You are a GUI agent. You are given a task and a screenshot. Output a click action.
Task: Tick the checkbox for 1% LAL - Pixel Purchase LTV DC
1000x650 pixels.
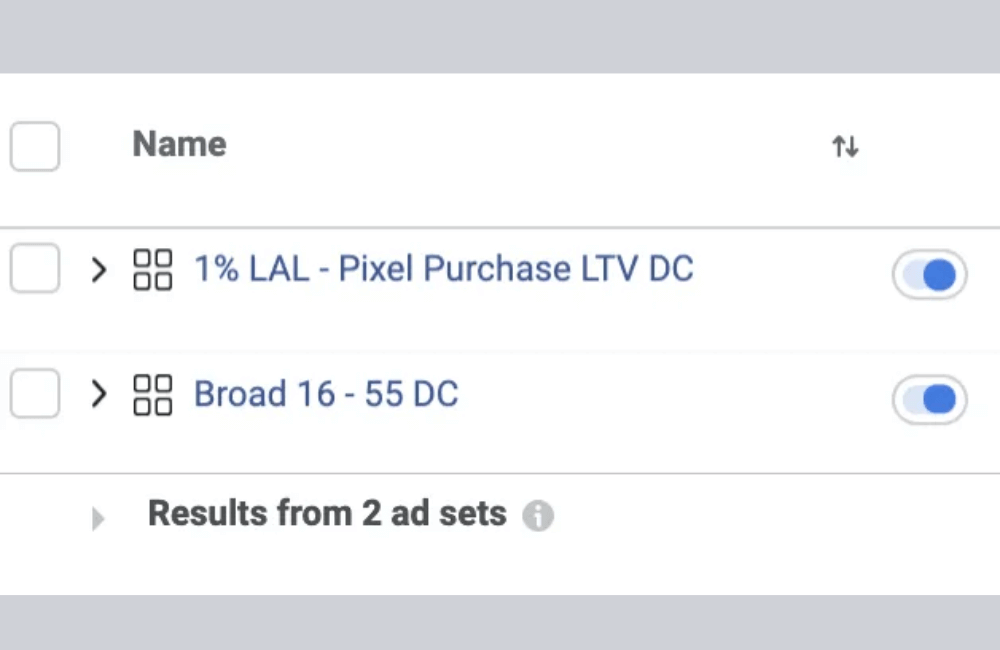(35, 270)
